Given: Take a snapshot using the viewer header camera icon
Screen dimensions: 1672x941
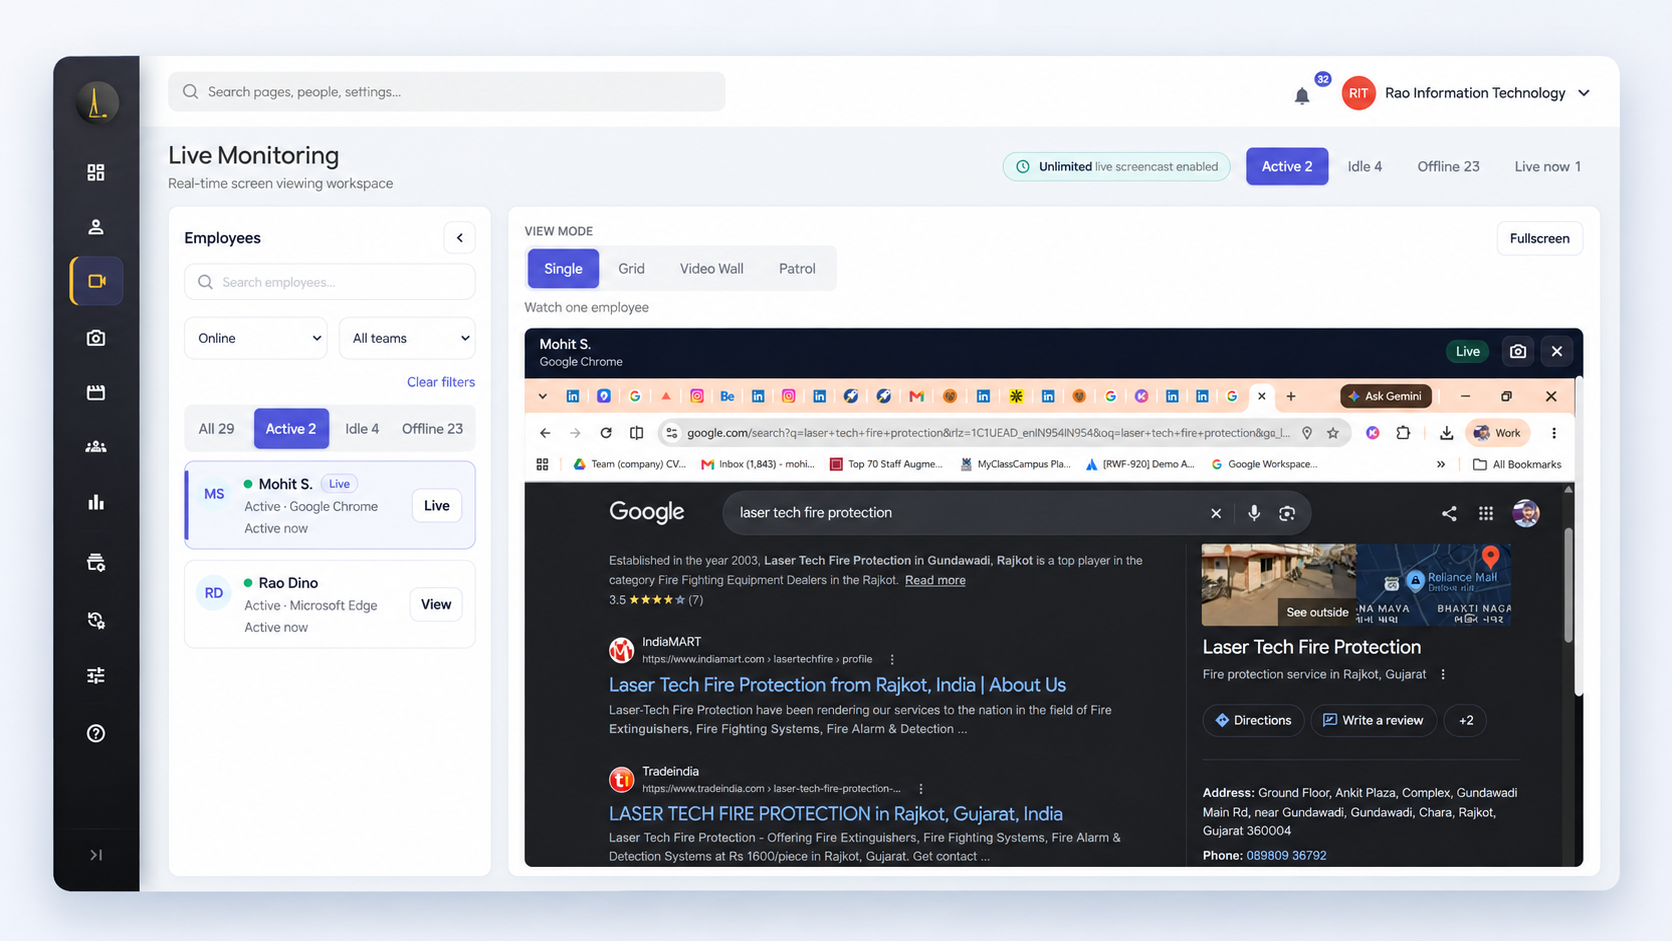Looking at the screenshot, I should 1518,351.
